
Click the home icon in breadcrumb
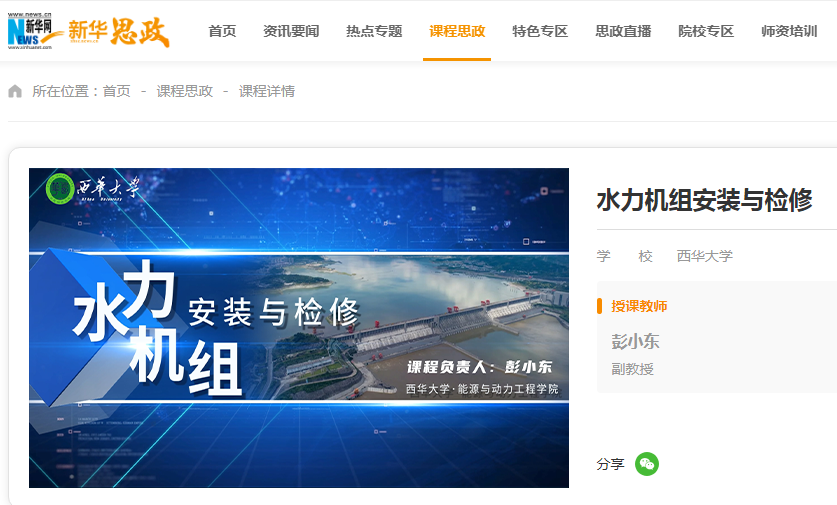pos(15,91)
